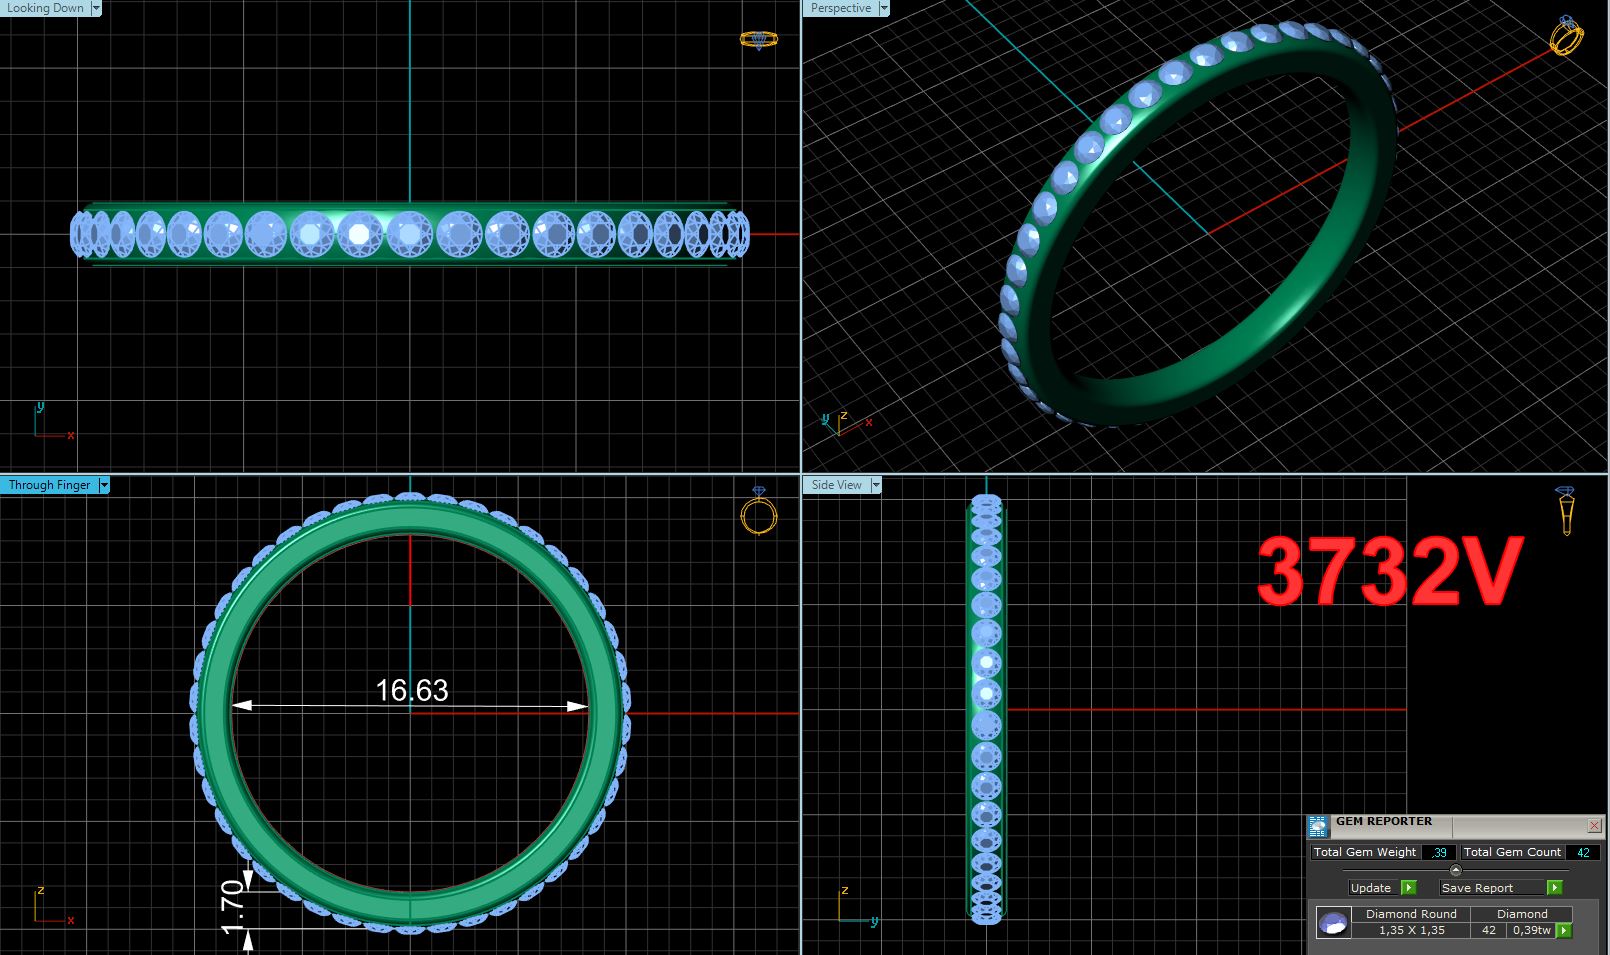Image resolution: width=1610 pixels, height=955 pixels.
Task: Click the Total Gem Count value field
Action: (1583, 853)
